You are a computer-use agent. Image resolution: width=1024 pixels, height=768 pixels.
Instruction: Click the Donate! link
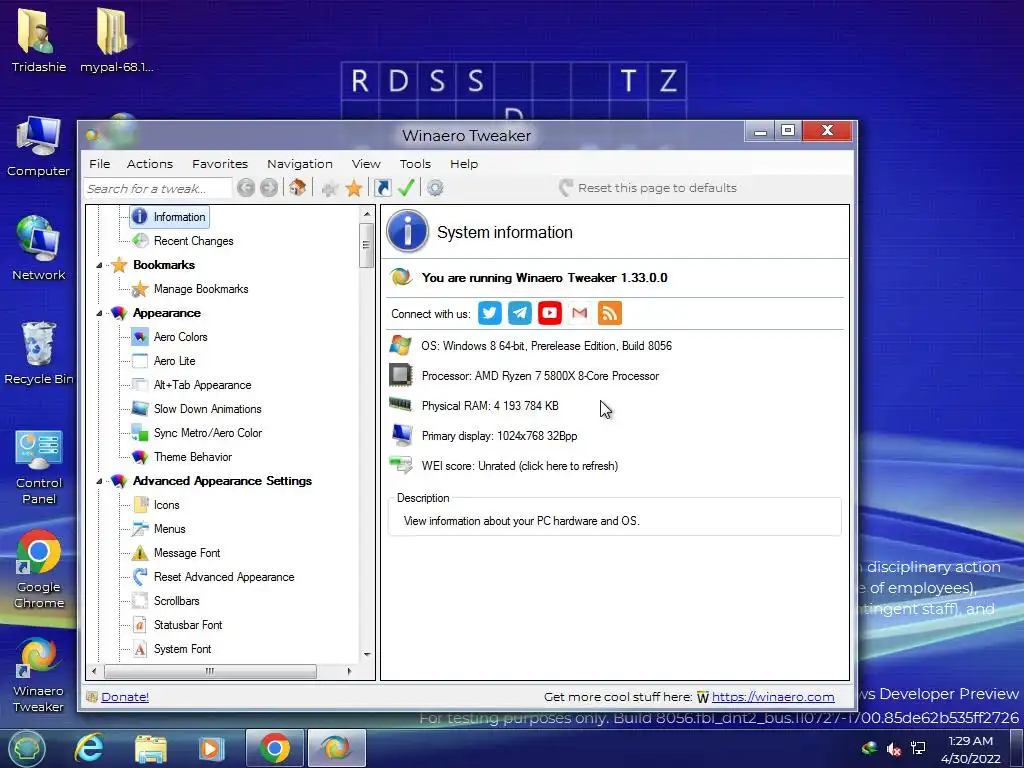(125, 697)
